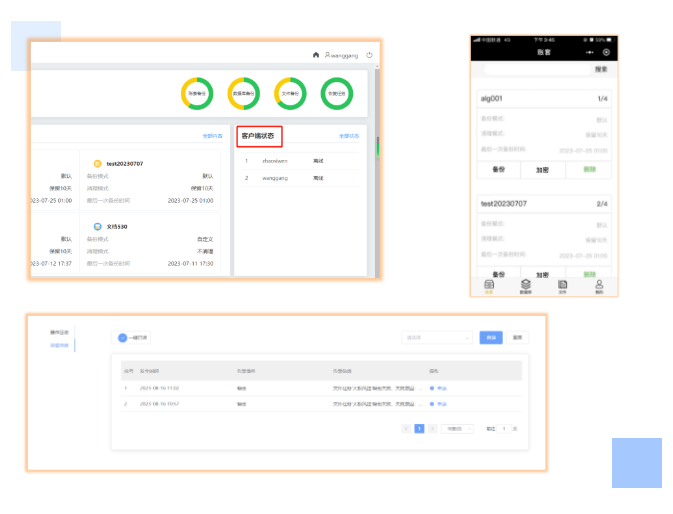The image size is (673, 514).
Task: Select highlighted alert messages sidebar item
Action: pyautogui.click(x=59, y=345)
